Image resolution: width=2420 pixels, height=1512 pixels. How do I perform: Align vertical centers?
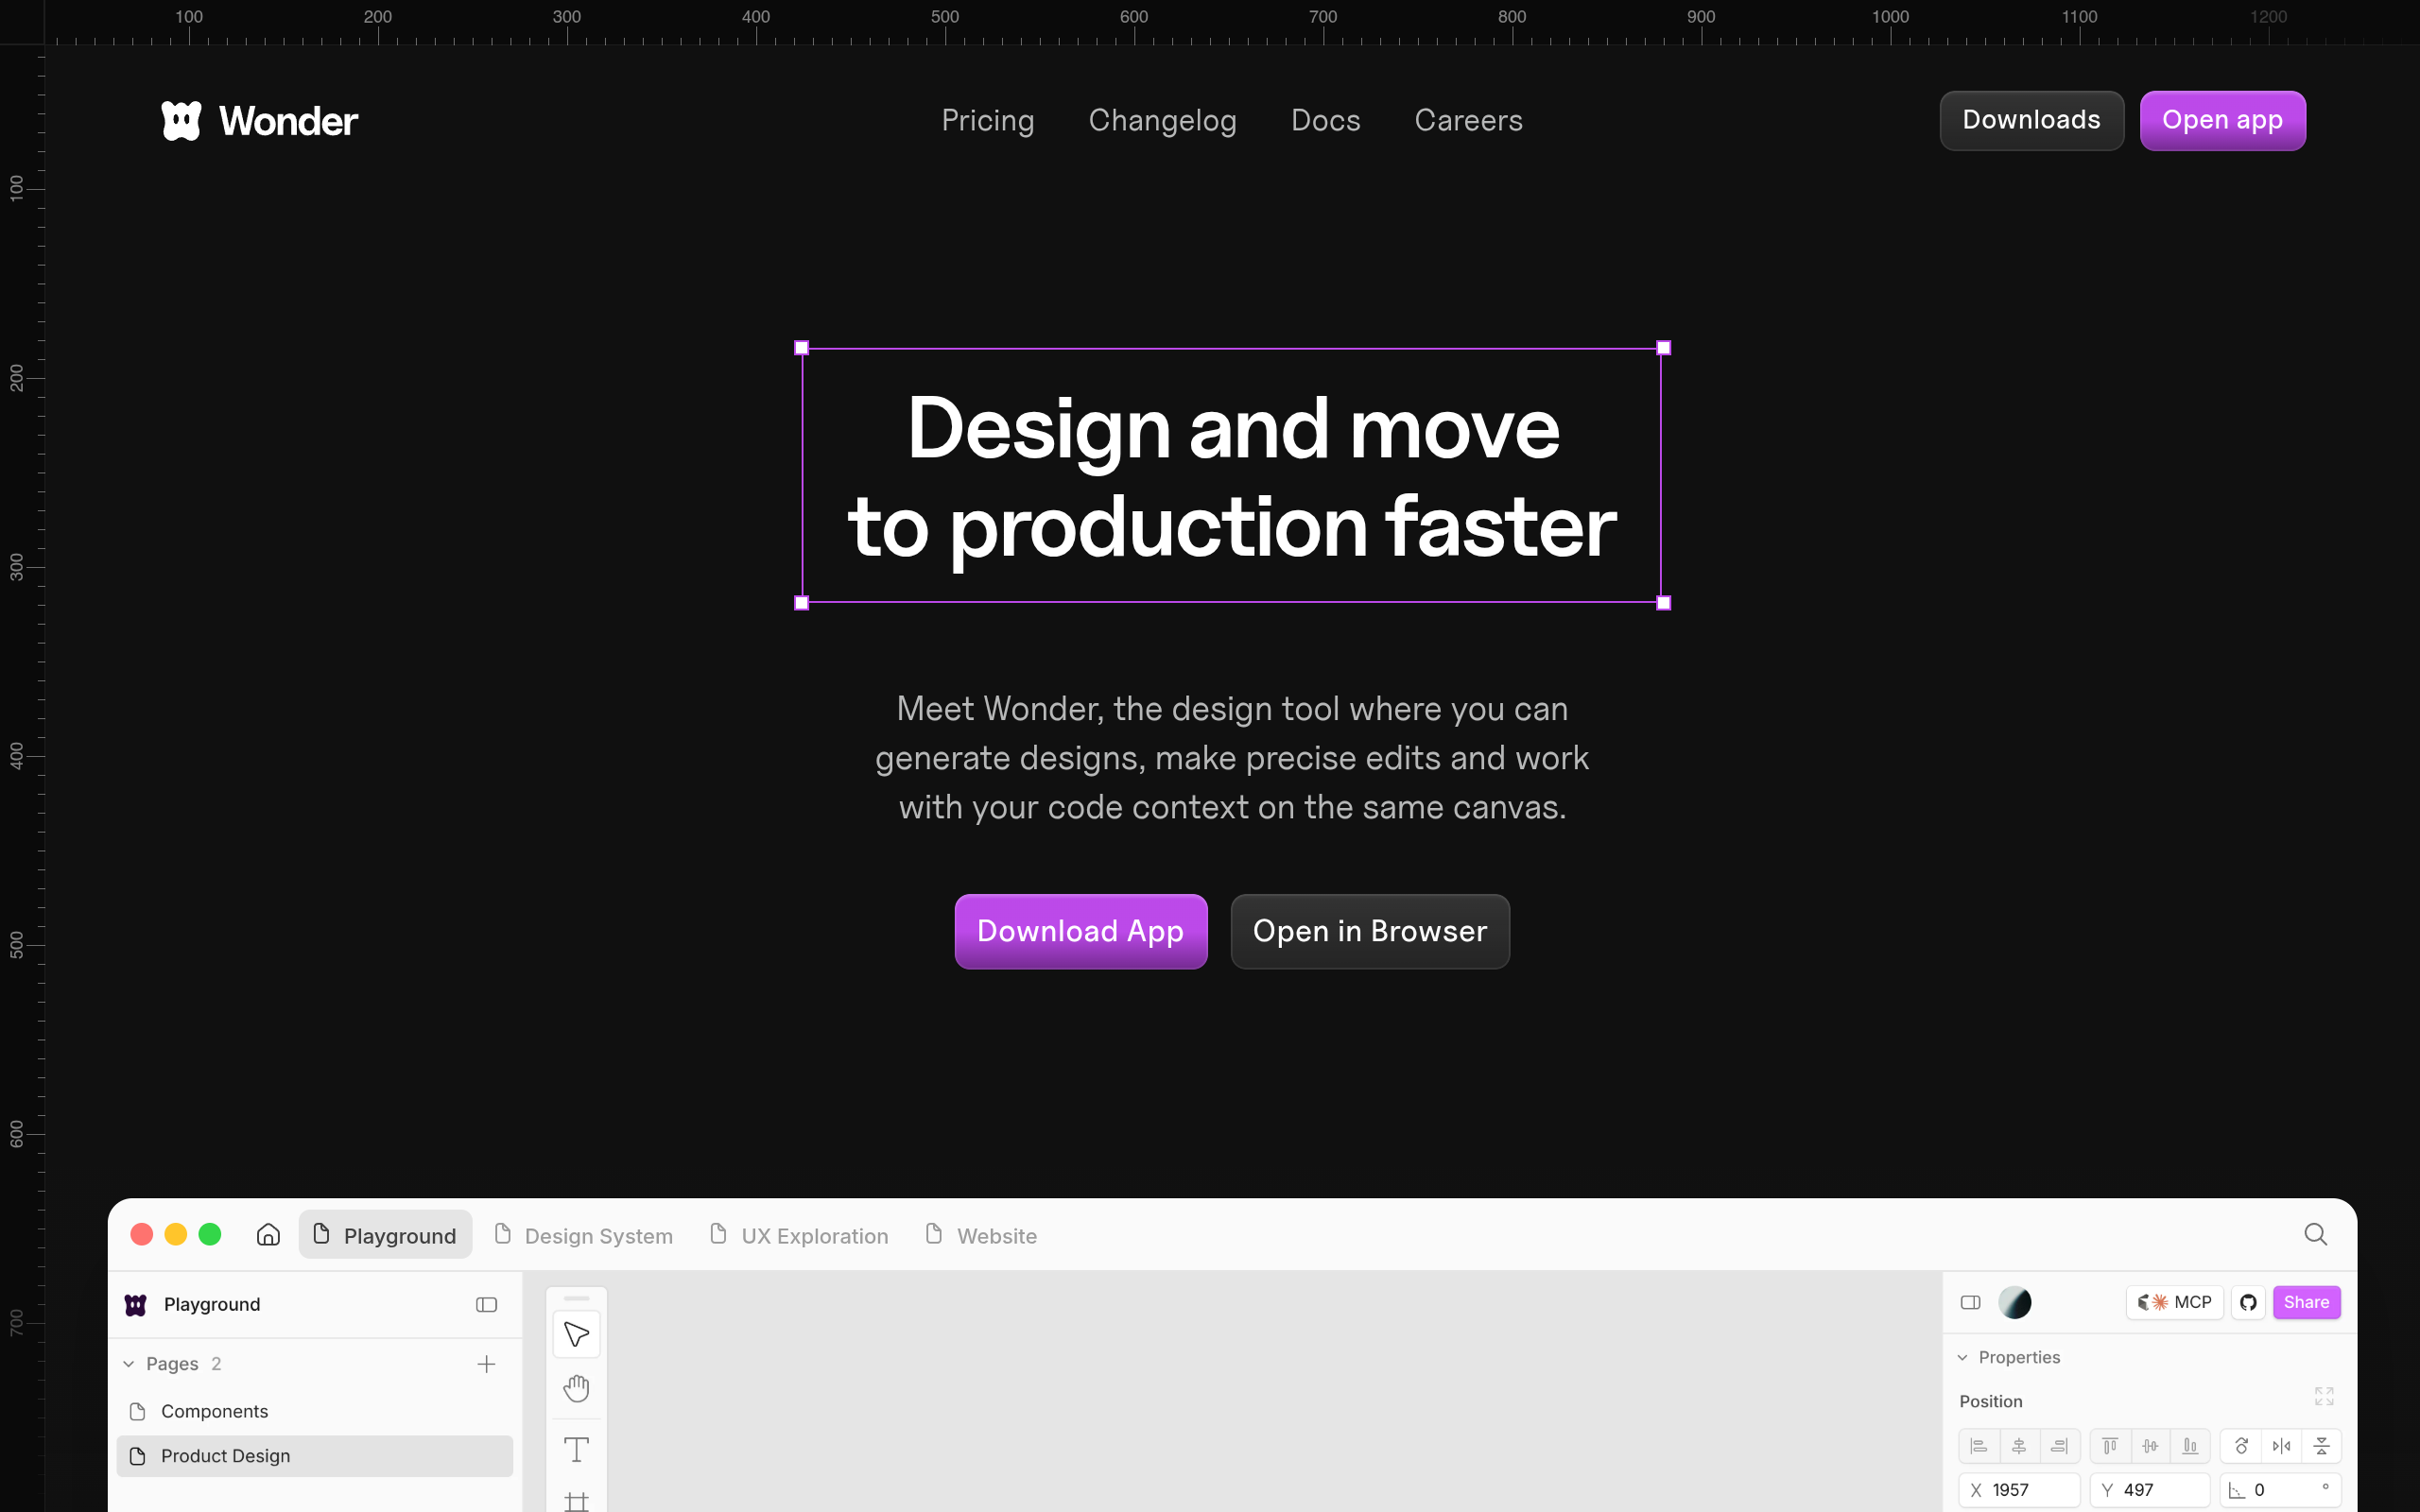2150,1445
